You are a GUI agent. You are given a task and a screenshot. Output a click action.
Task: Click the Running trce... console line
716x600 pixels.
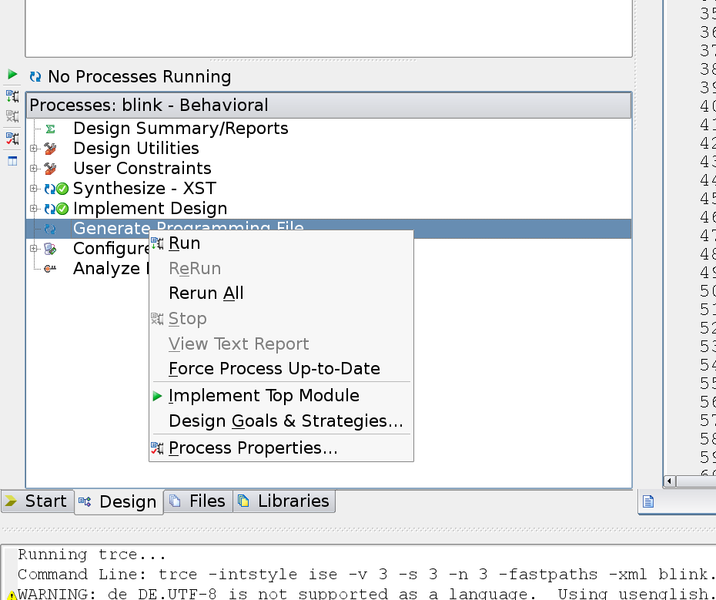pos(92,554)
